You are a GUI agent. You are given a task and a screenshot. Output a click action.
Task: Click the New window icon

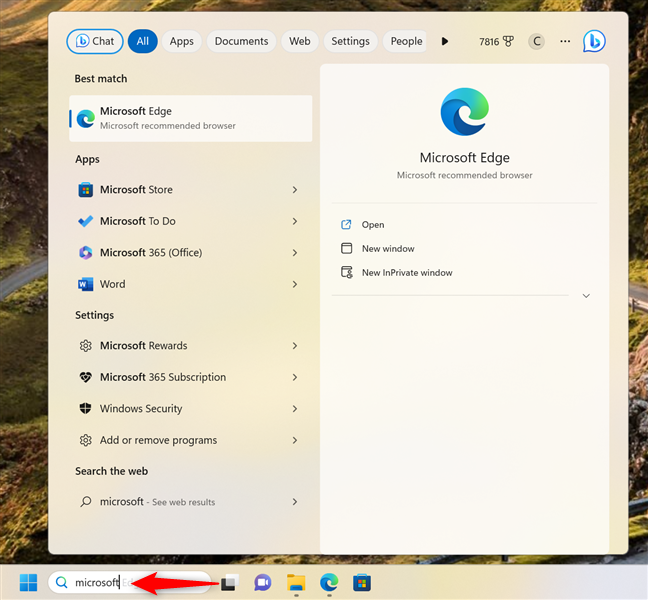[x=346, y=248]
